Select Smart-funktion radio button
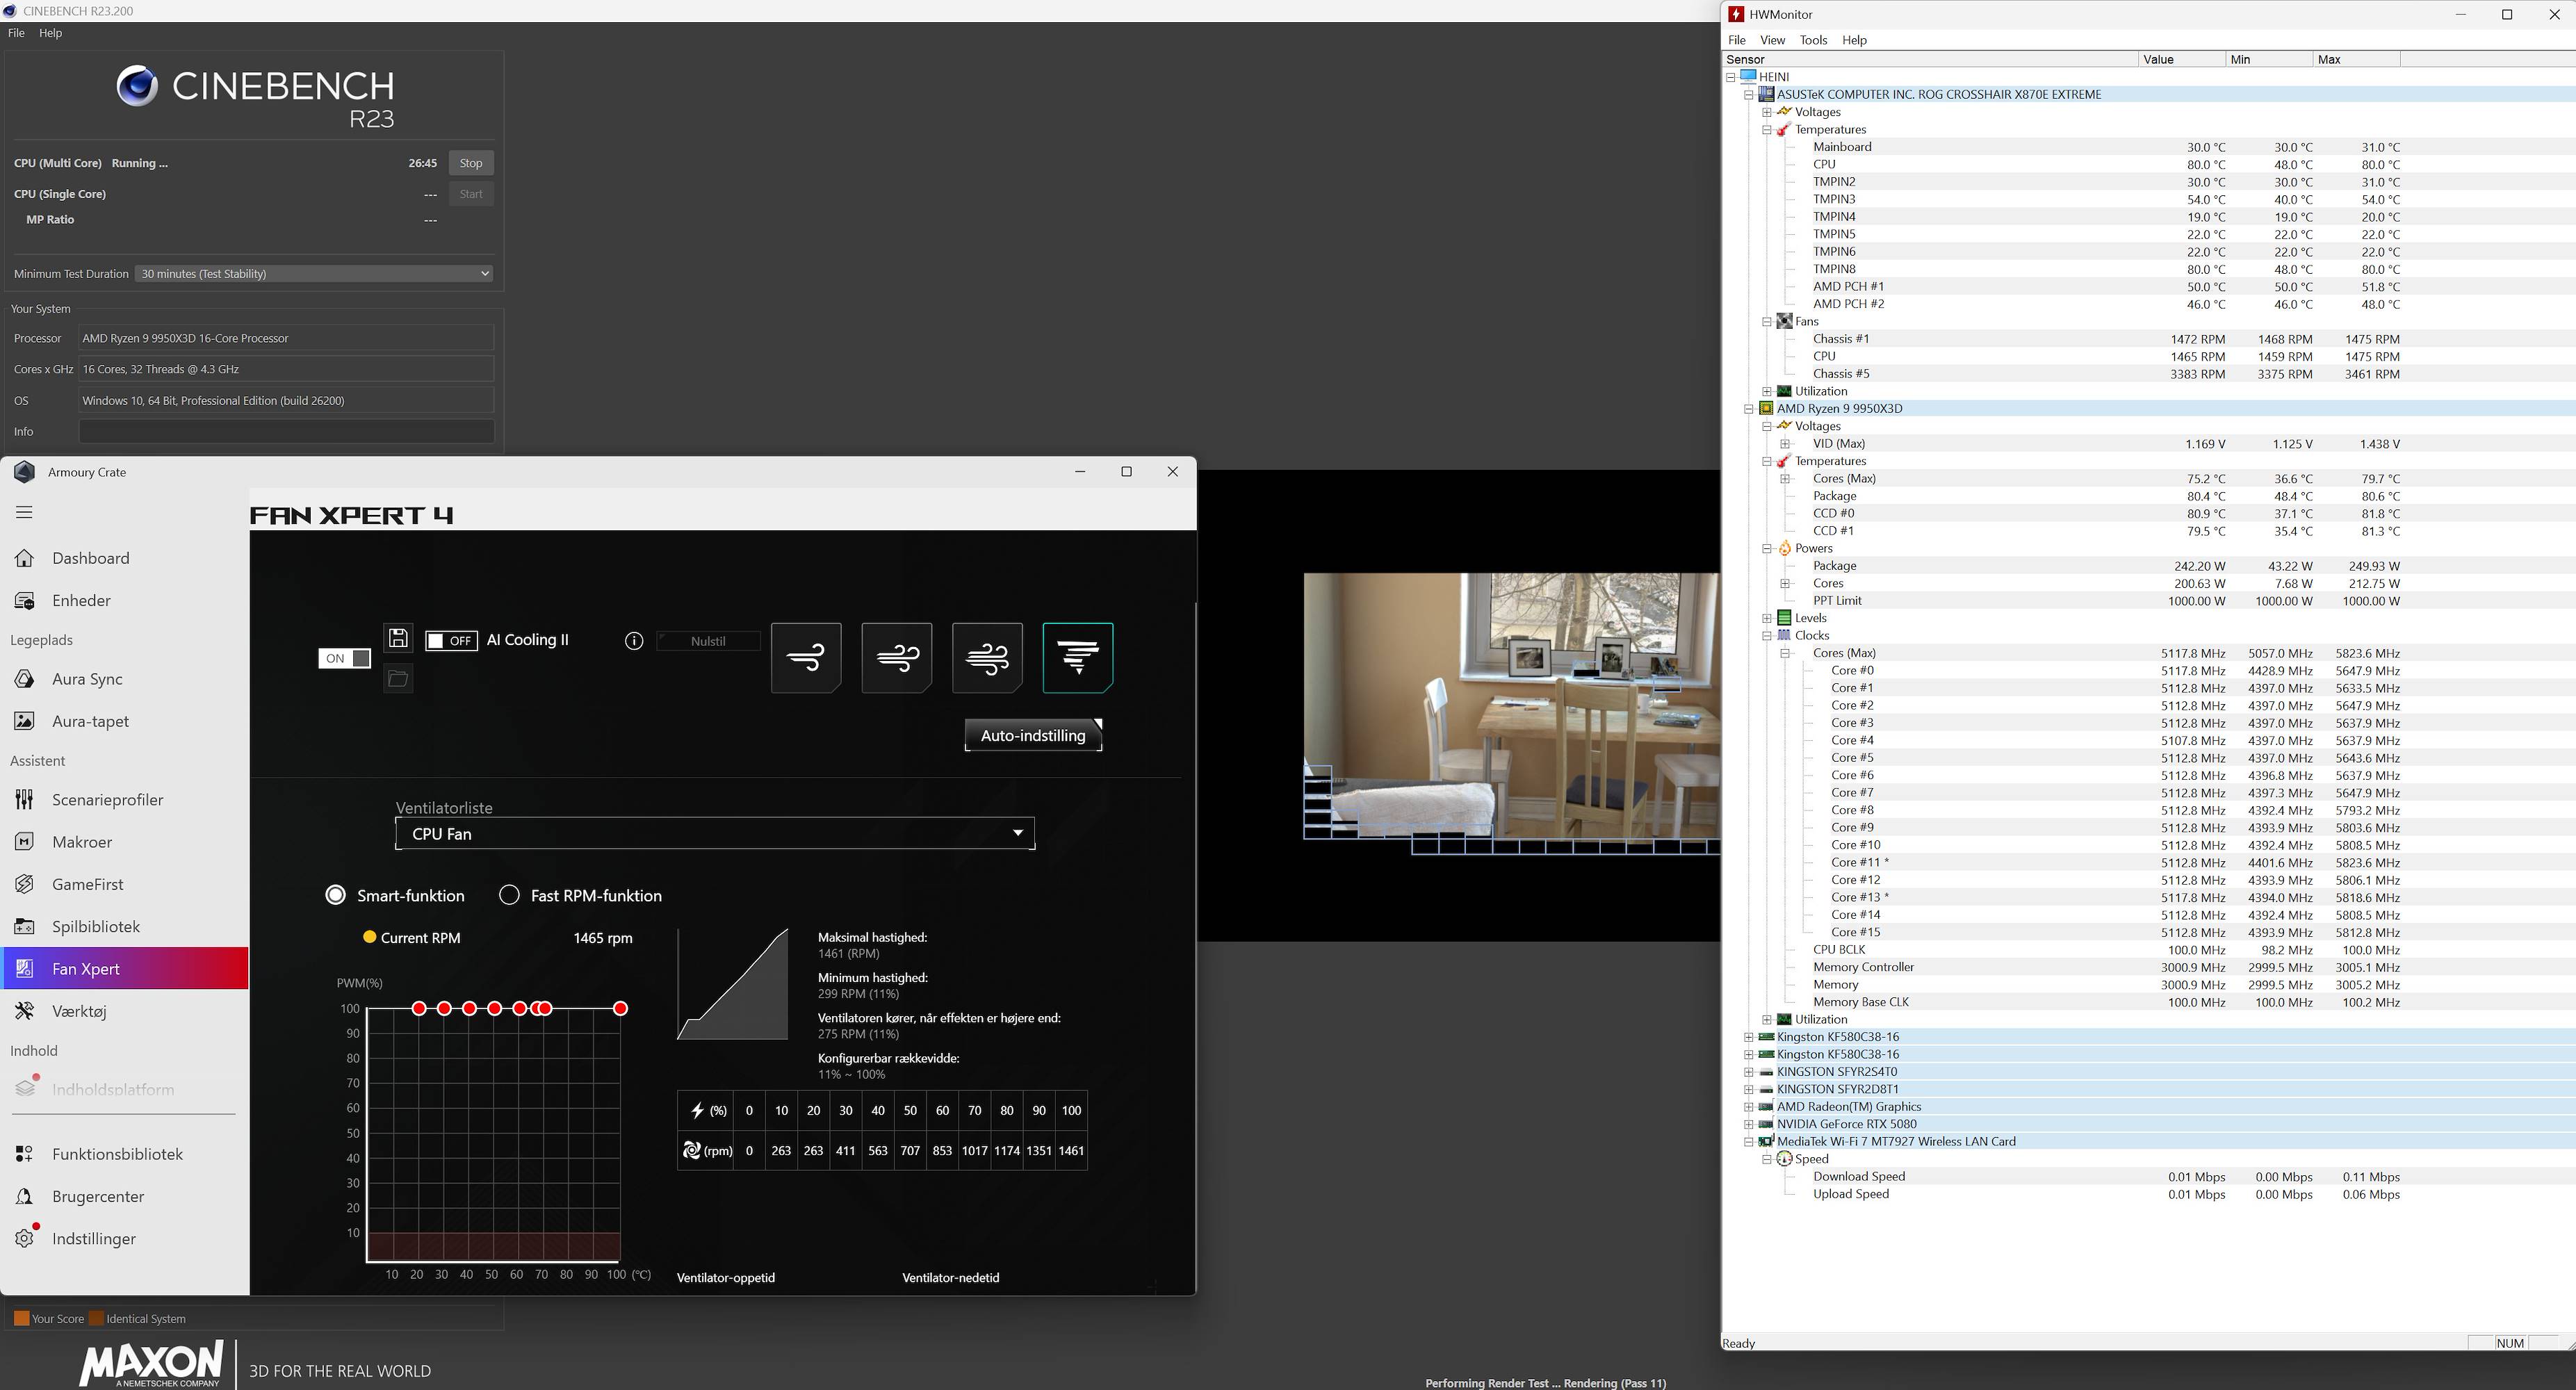The height and width of the screenshot is (1390, 2576). [336, 895]
